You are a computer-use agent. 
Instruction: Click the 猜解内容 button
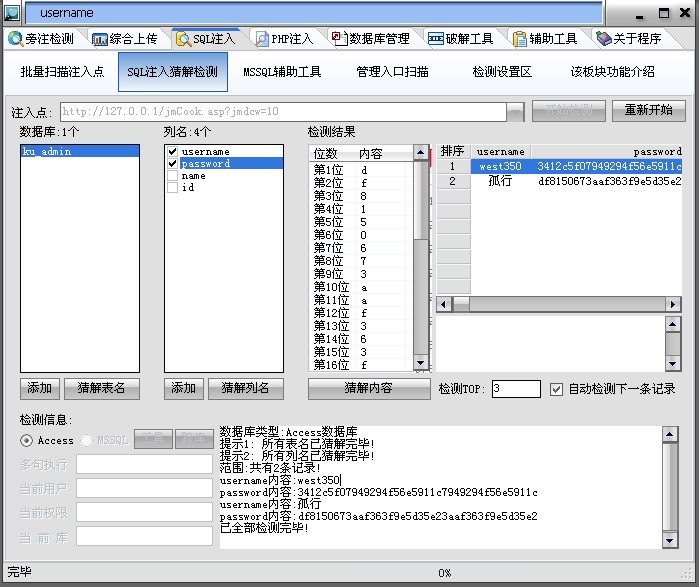coord(369,389)
